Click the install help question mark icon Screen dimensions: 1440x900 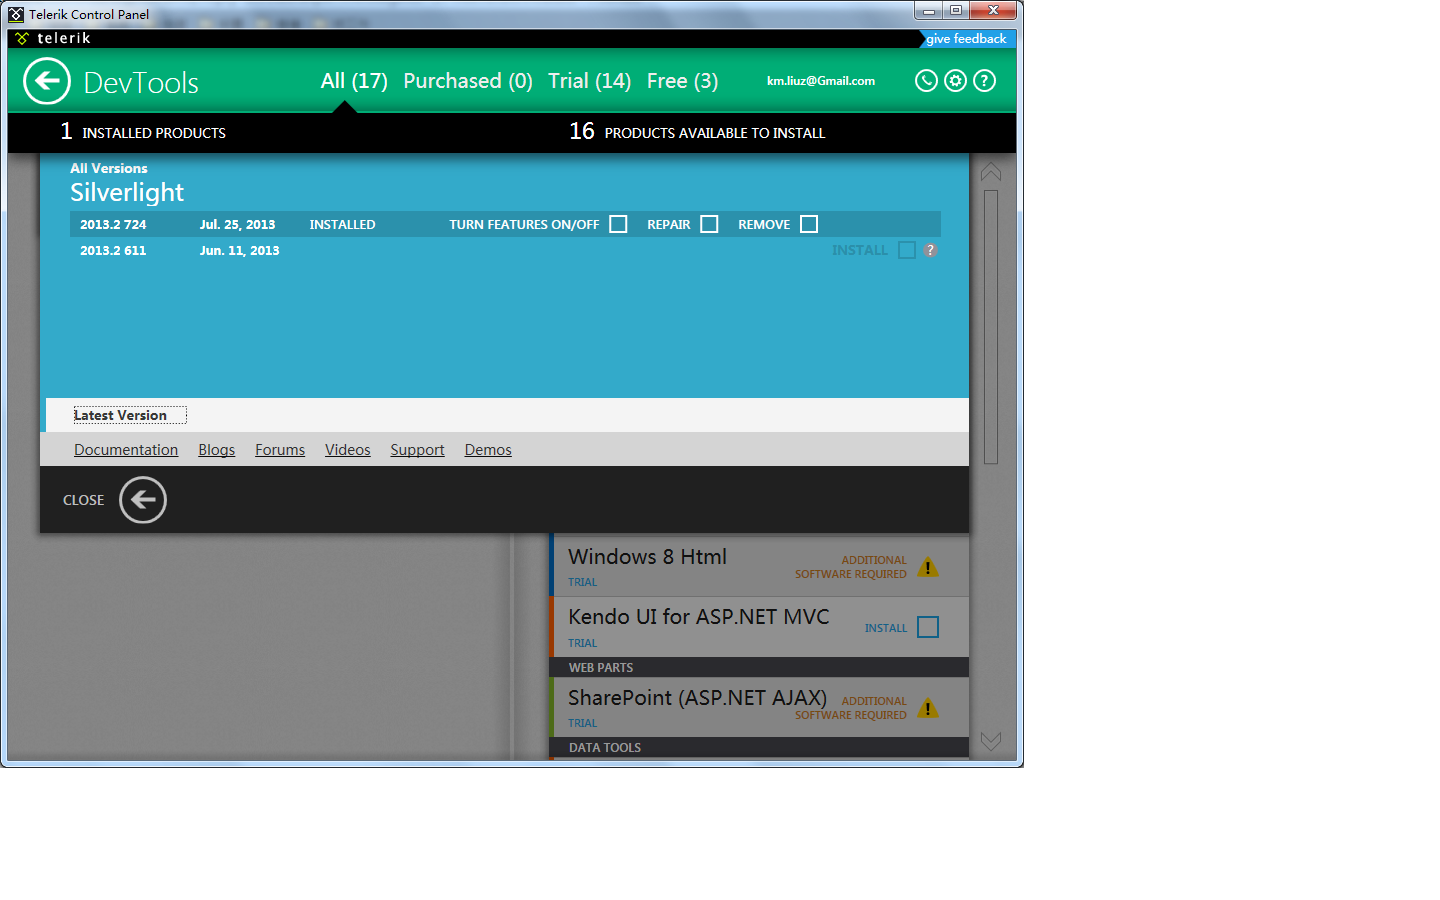930,250
